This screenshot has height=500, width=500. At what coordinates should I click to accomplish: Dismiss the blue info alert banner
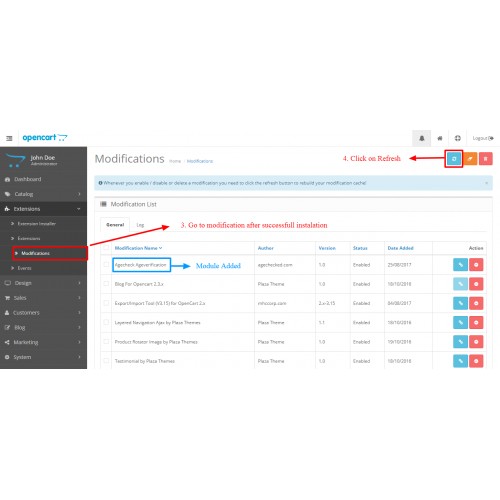click(486, 183)
